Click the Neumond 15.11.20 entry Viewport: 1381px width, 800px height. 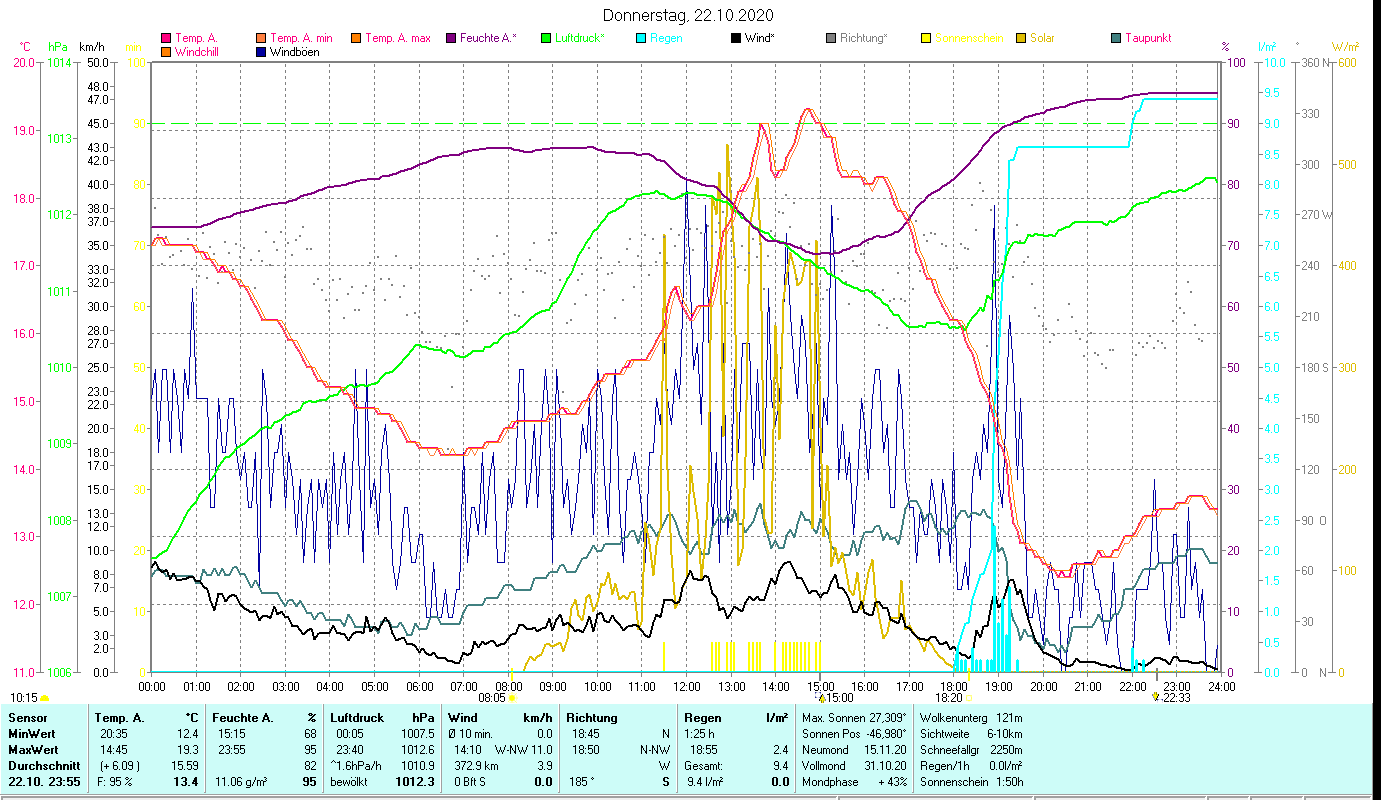(856, 749)
